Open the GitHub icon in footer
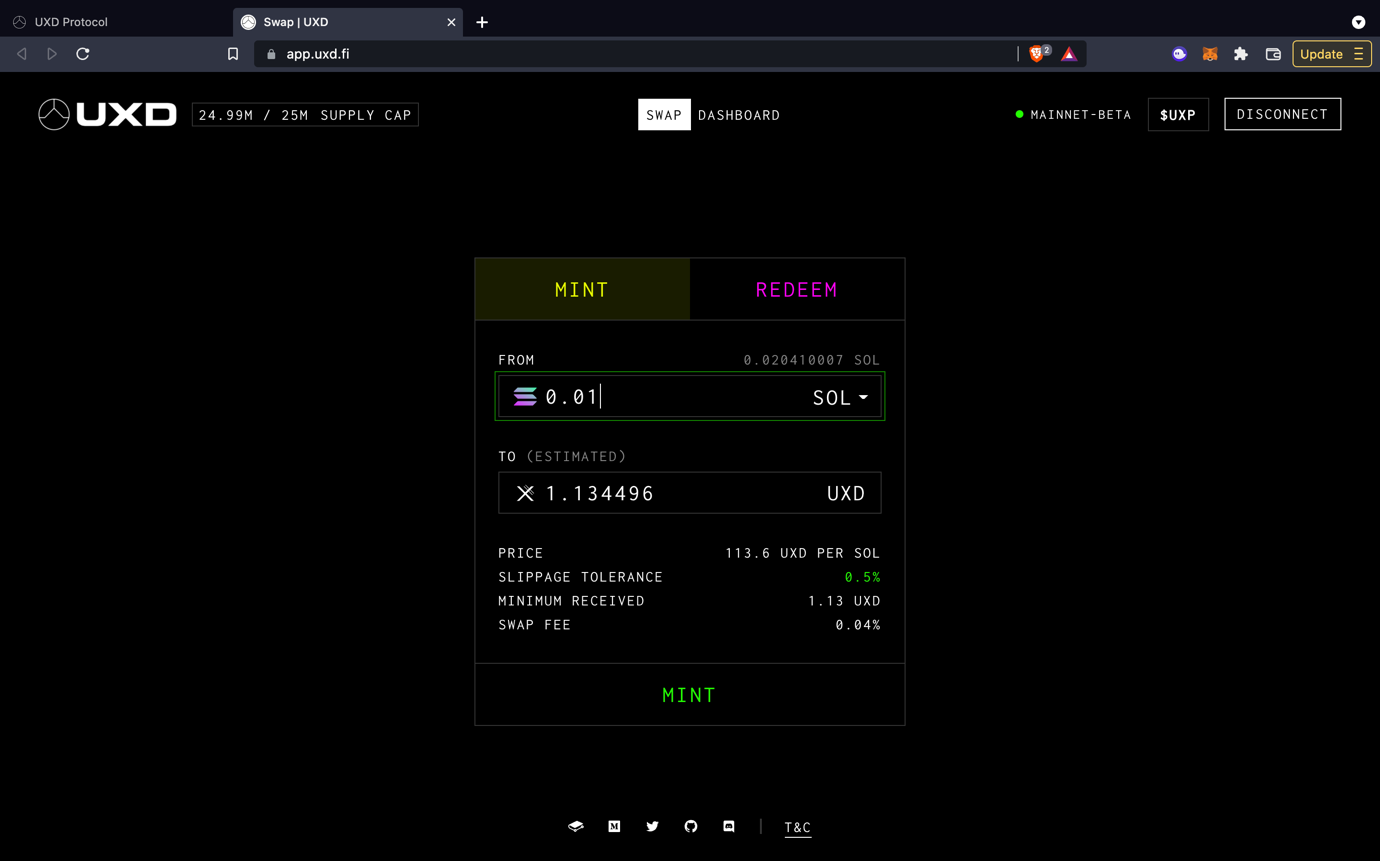 (691, 827)
